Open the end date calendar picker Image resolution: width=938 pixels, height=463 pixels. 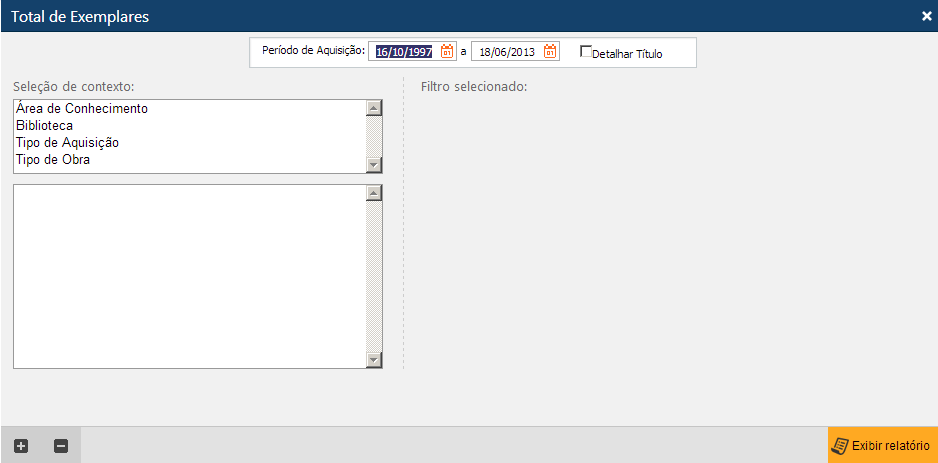tap(550, 52)
